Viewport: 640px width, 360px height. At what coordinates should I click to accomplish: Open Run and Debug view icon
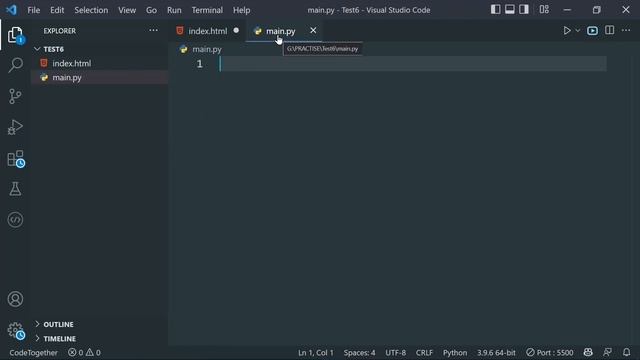click(15, 127)
